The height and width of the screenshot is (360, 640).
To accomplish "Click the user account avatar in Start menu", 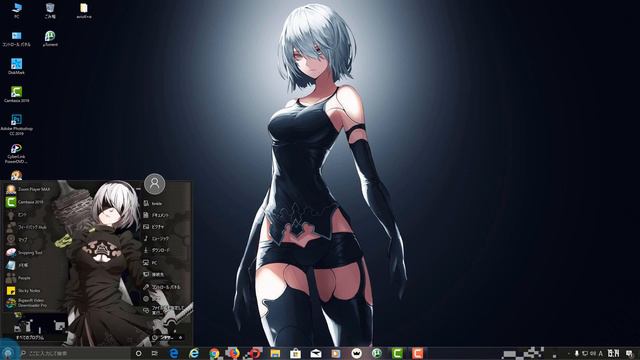I will point(155,184).
